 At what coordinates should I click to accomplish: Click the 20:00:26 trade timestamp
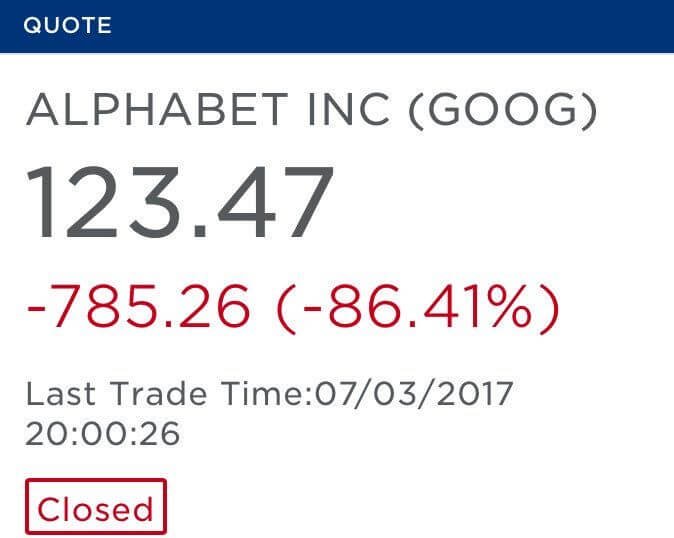(102, 433)
